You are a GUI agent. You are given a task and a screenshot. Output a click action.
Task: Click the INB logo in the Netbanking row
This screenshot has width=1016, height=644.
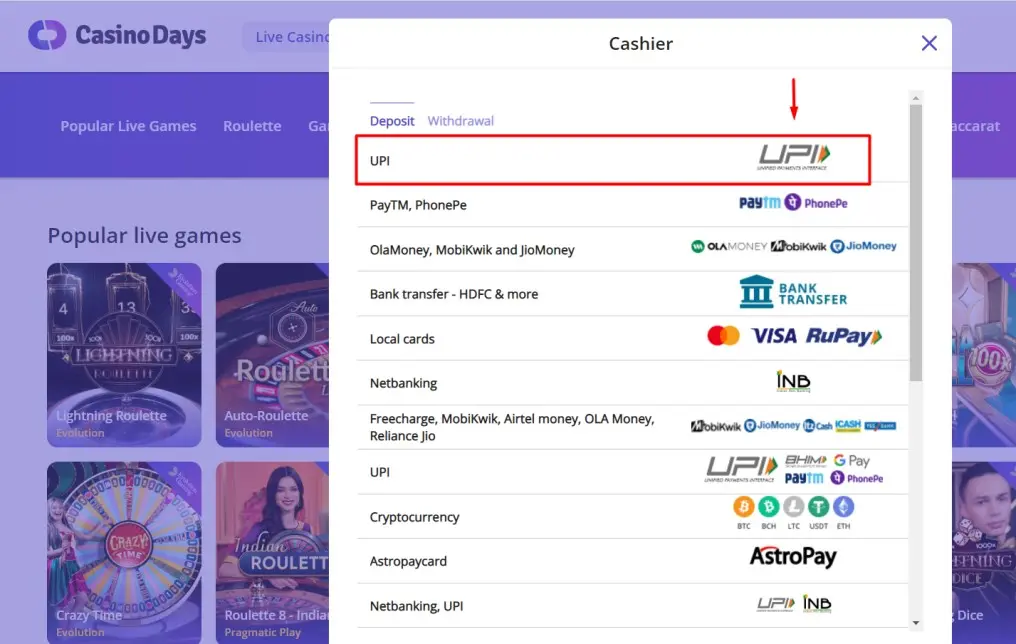click(793, 382)
